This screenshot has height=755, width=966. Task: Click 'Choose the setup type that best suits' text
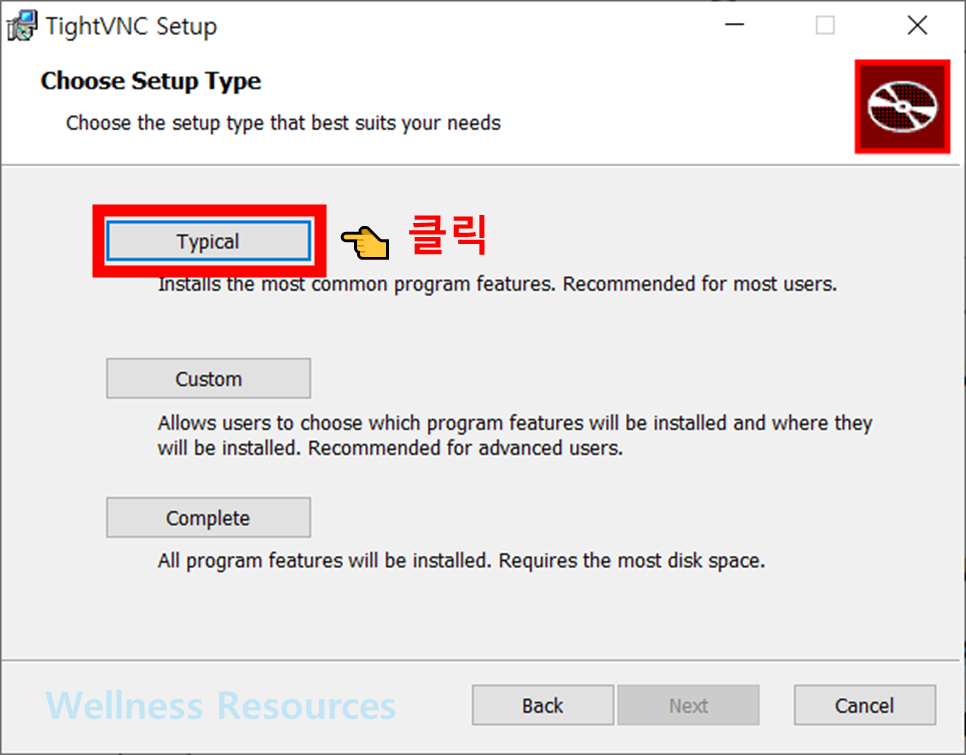(283, 123)
